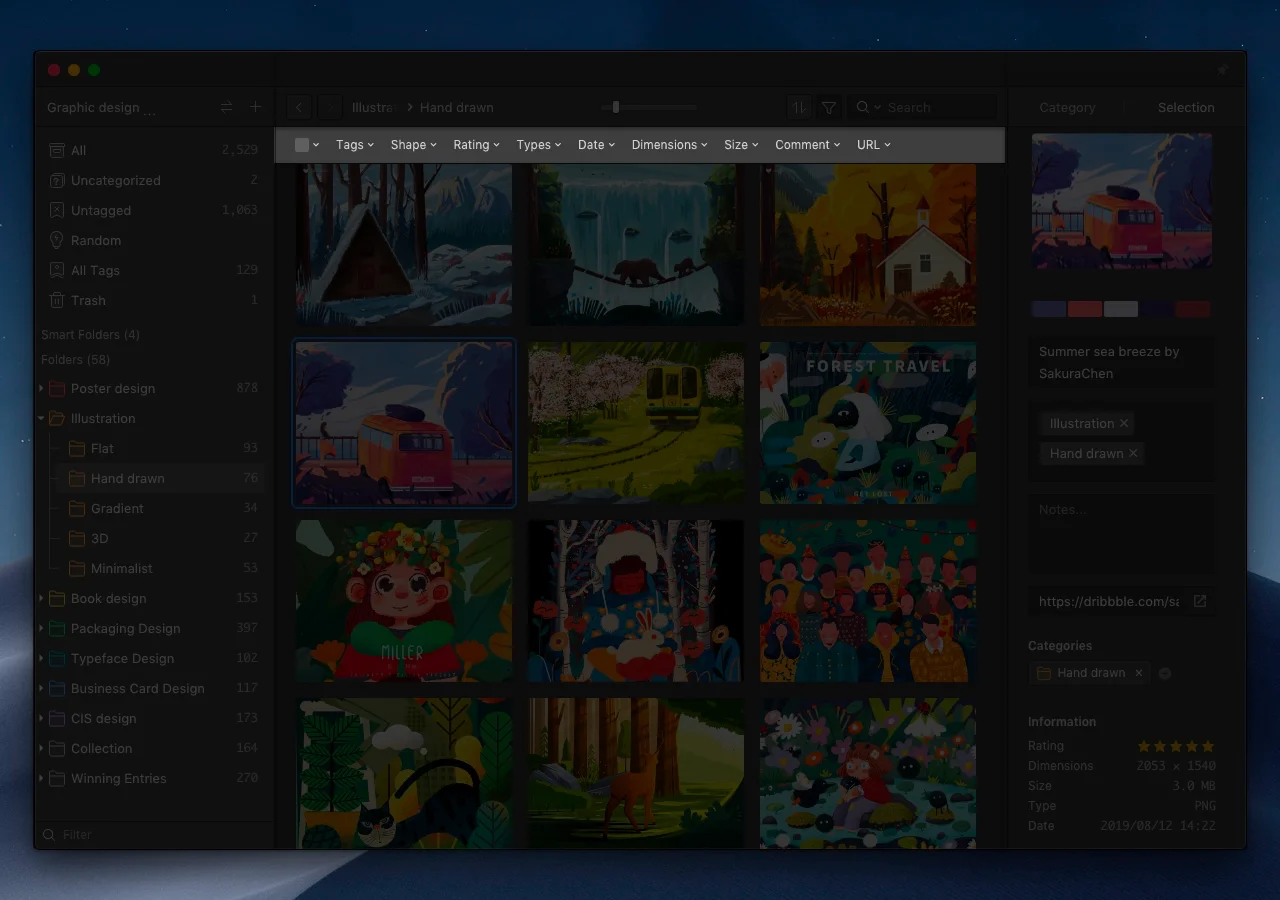Image resolution: width=1280 pixels, height=900 pixels.
Task: Switch to the Category tab
Action: point(1067,107)
